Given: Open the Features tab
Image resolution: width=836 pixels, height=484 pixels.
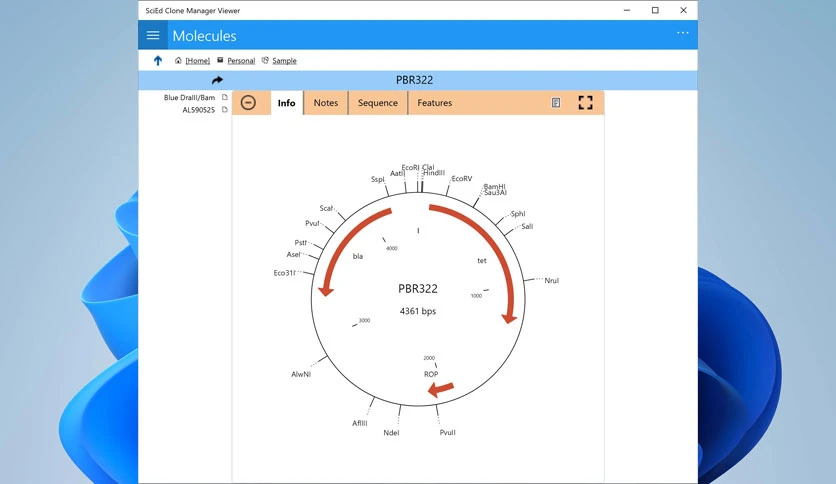Looking at the screenshot, I should [435, 103].
